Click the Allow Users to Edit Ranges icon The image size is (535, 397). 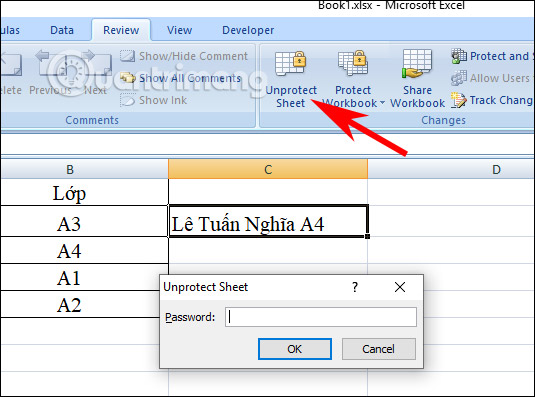pyautogui.click(x=459, y=78)
